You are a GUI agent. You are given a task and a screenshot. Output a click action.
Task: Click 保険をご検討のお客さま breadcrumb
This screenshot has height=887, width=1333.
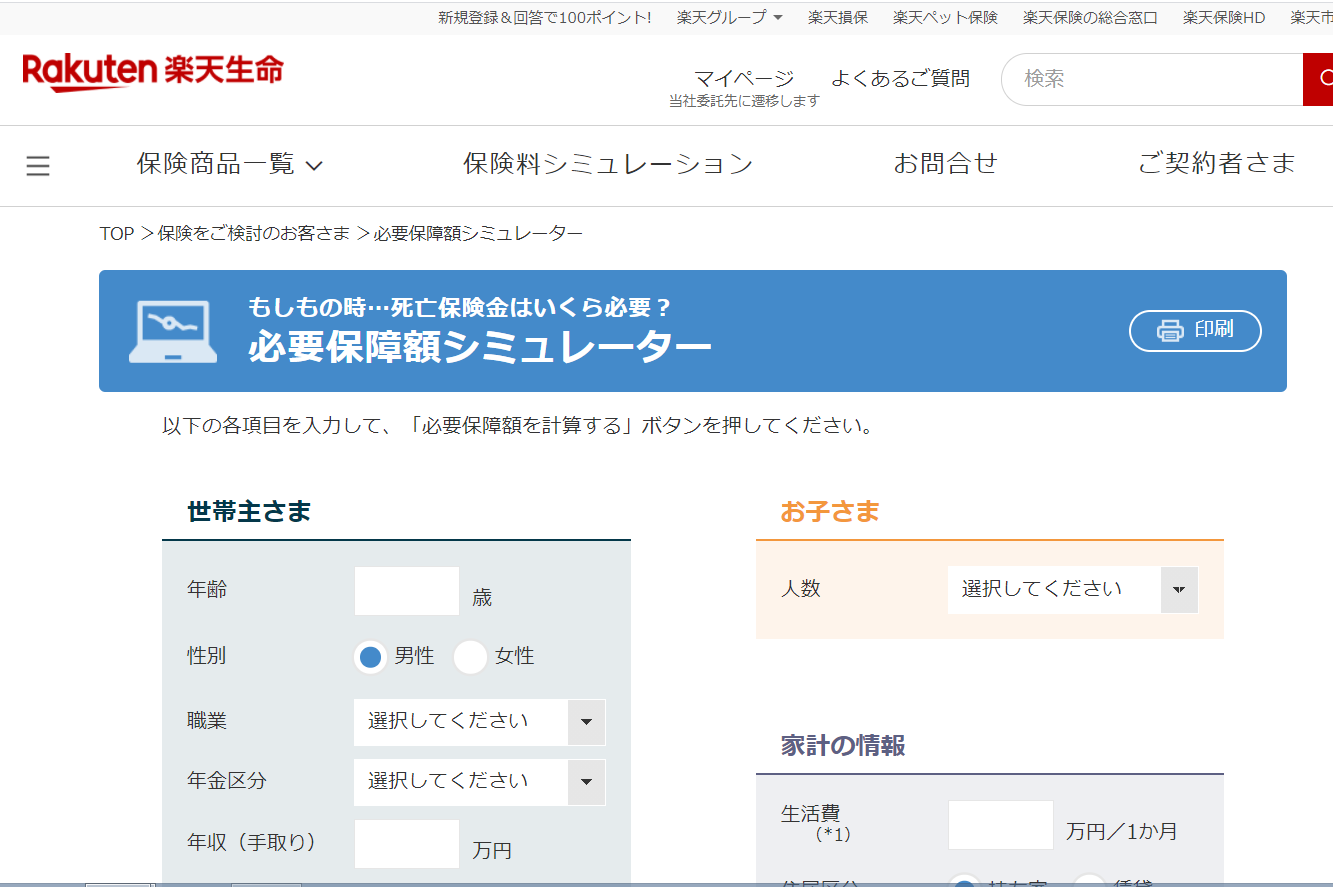[254, 234]
